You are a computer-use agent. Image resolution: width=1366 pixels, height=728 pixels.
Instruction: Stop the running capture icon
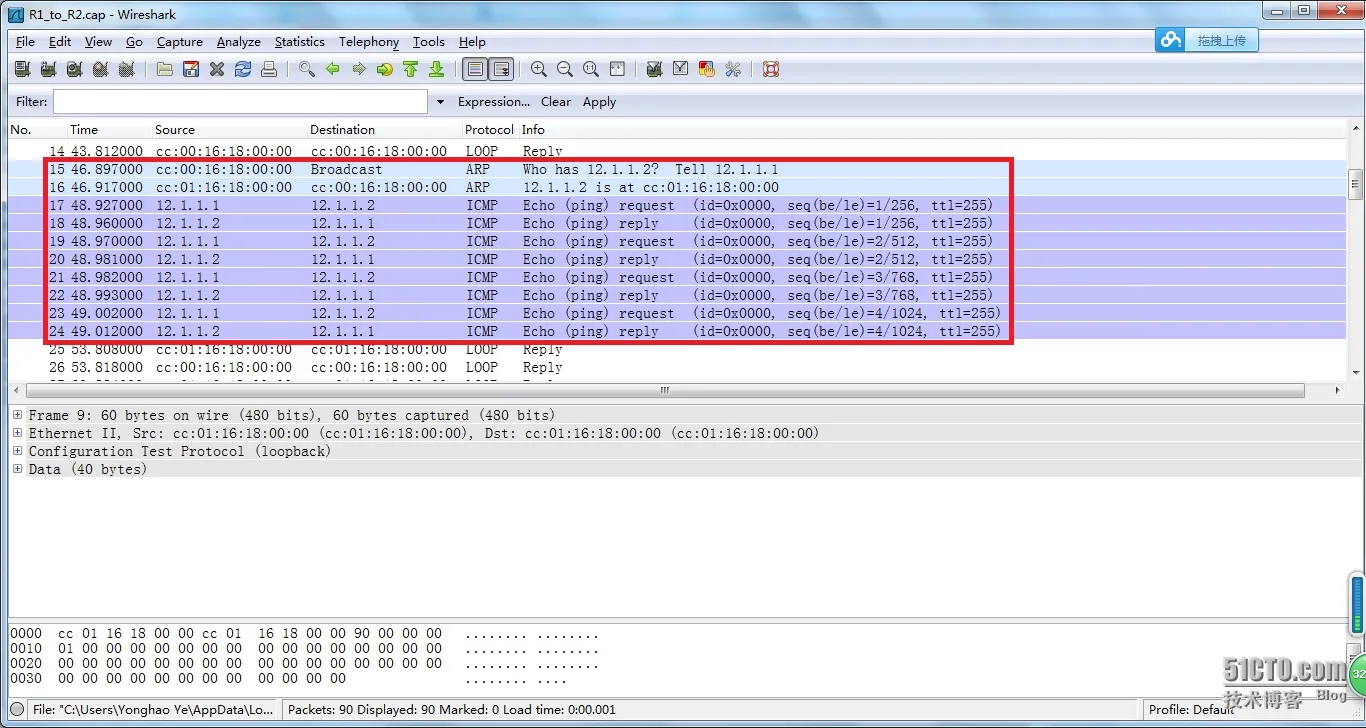tap(100, 69)
